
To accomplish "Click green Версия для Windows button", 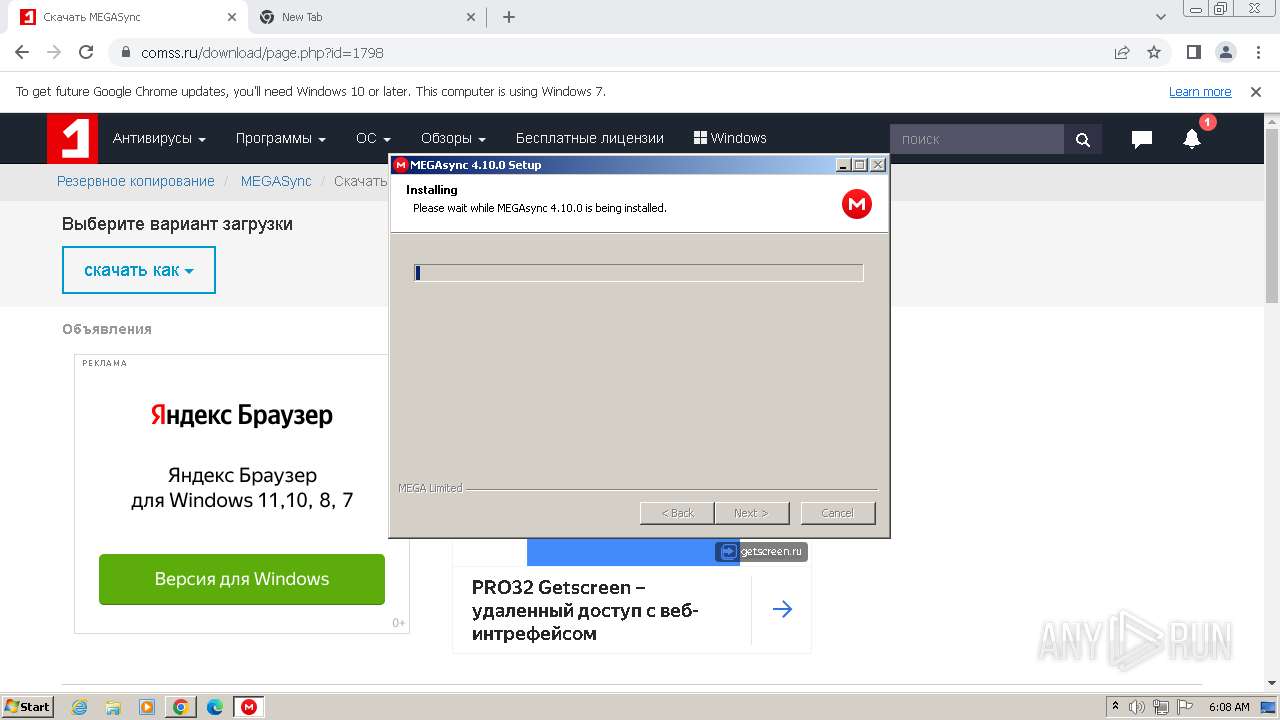I will (242, 579).
